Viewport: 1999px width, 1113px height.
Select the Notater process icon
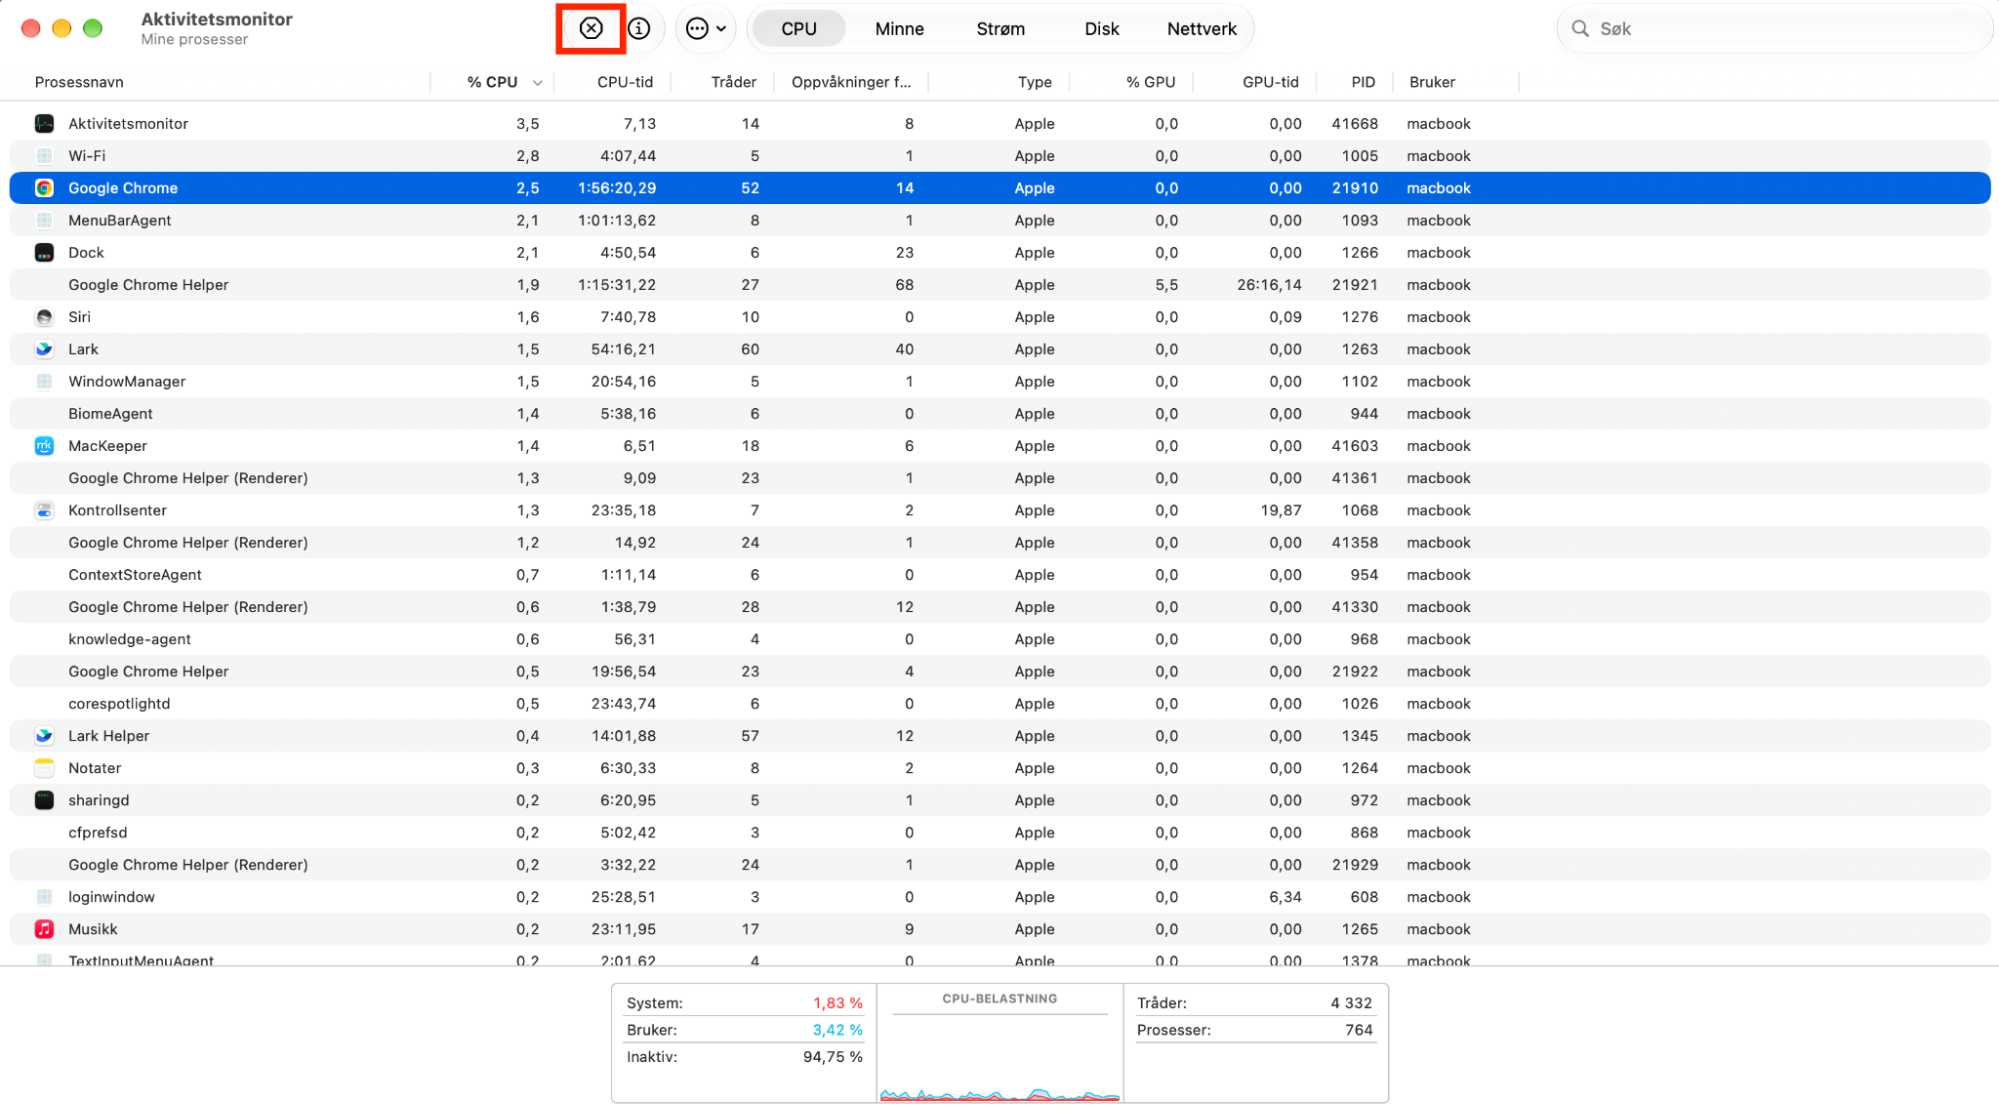[x=44, y=767]
